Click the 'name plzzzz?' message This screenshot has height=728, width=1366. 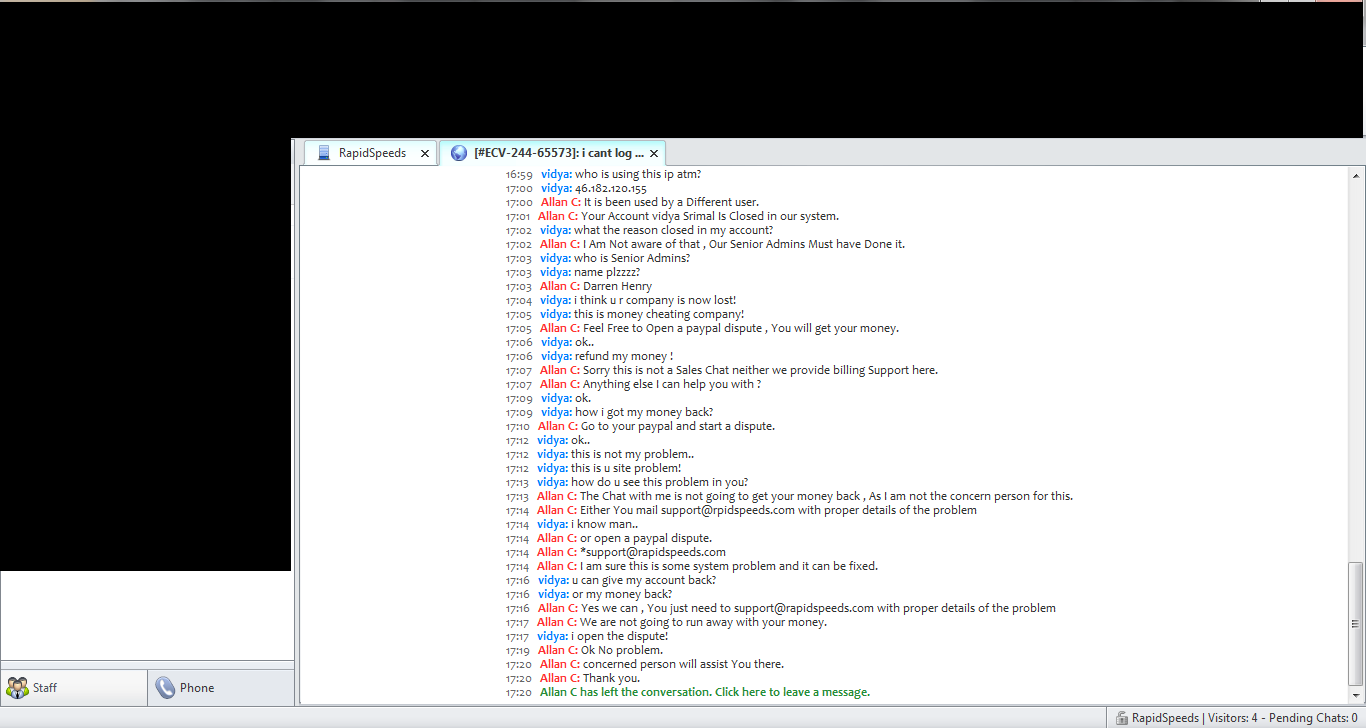607,272
